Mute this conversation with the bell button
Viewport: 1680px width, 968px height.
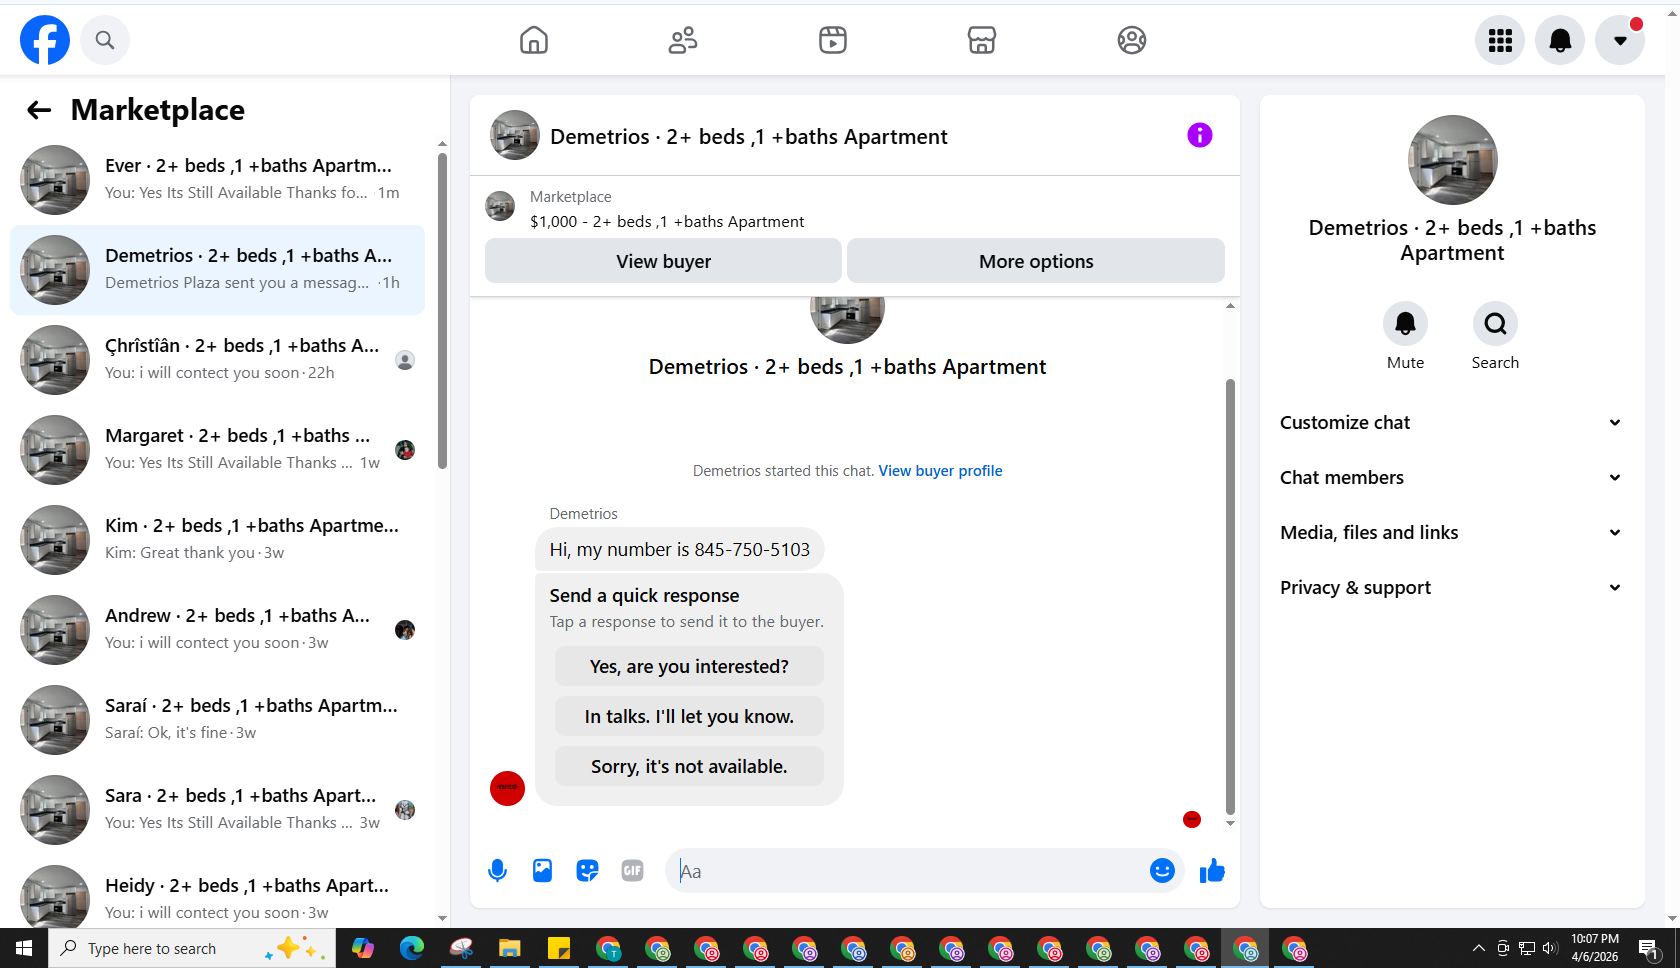point(1405,324)
